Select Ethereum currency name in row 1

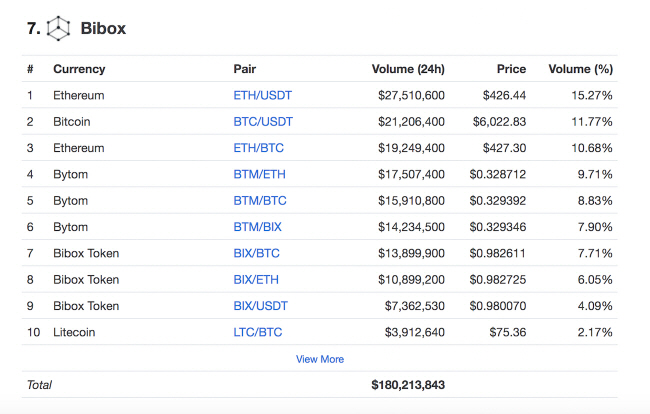coord(79,95)
